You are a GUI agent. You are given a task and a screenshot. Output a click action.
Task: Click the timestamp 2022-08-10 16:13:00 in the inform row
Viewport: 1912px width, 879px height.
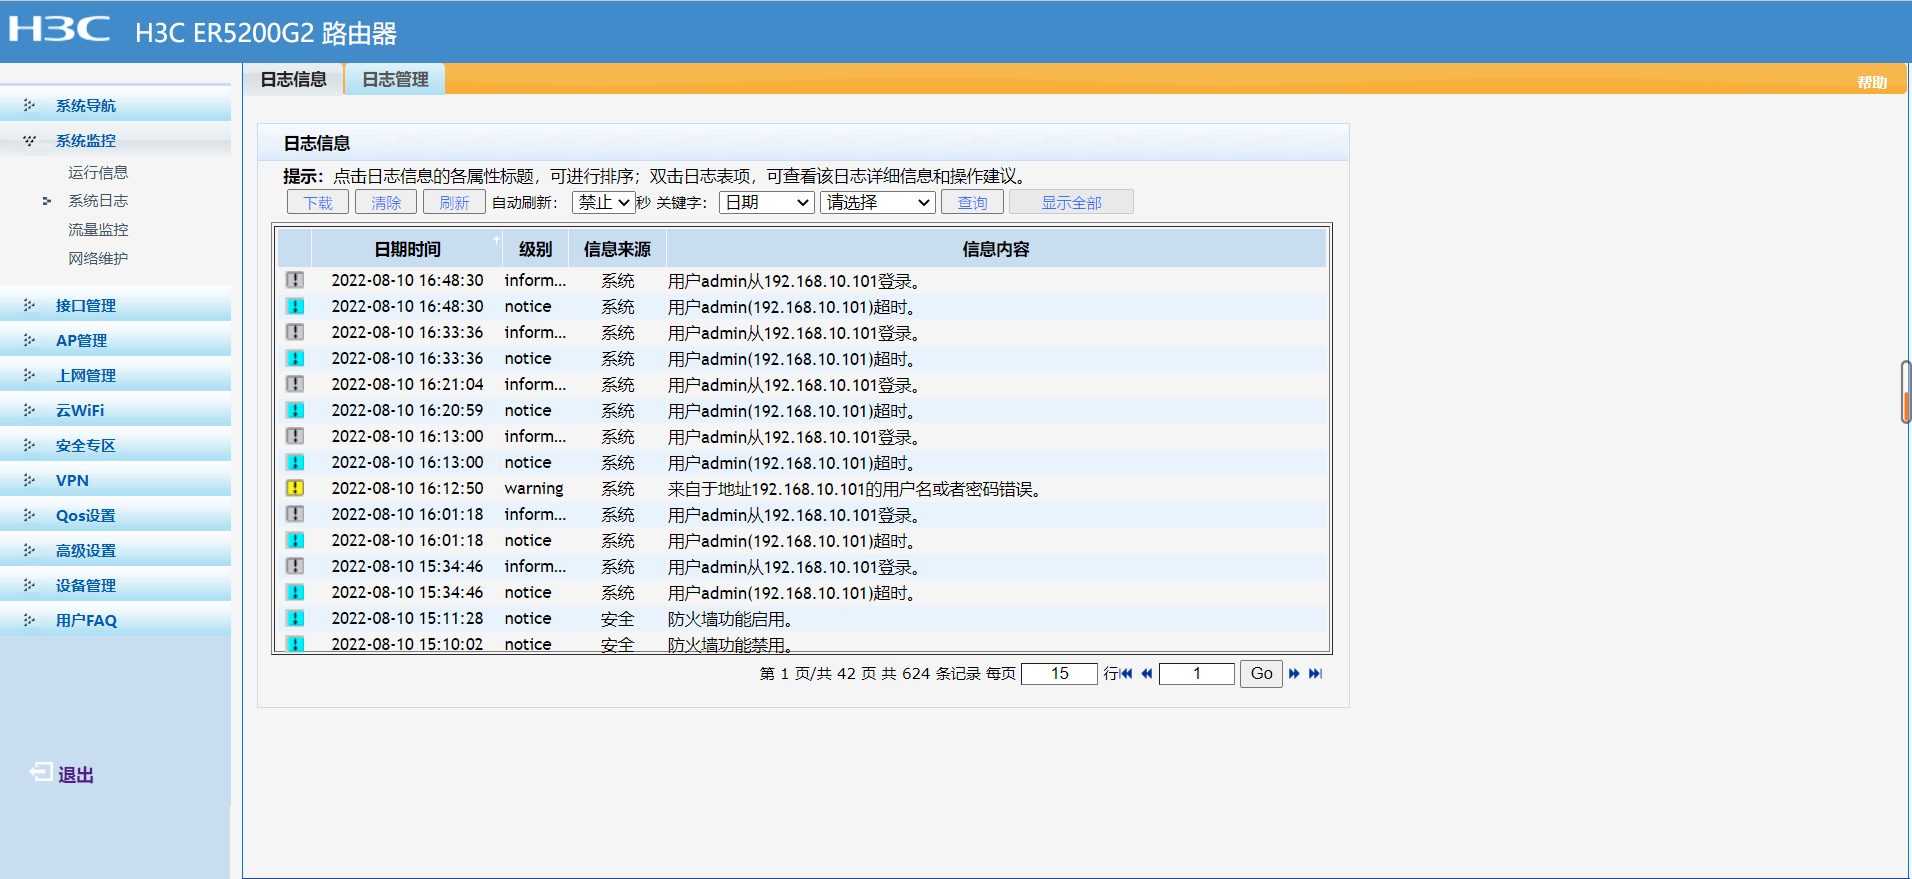(407, 436)
